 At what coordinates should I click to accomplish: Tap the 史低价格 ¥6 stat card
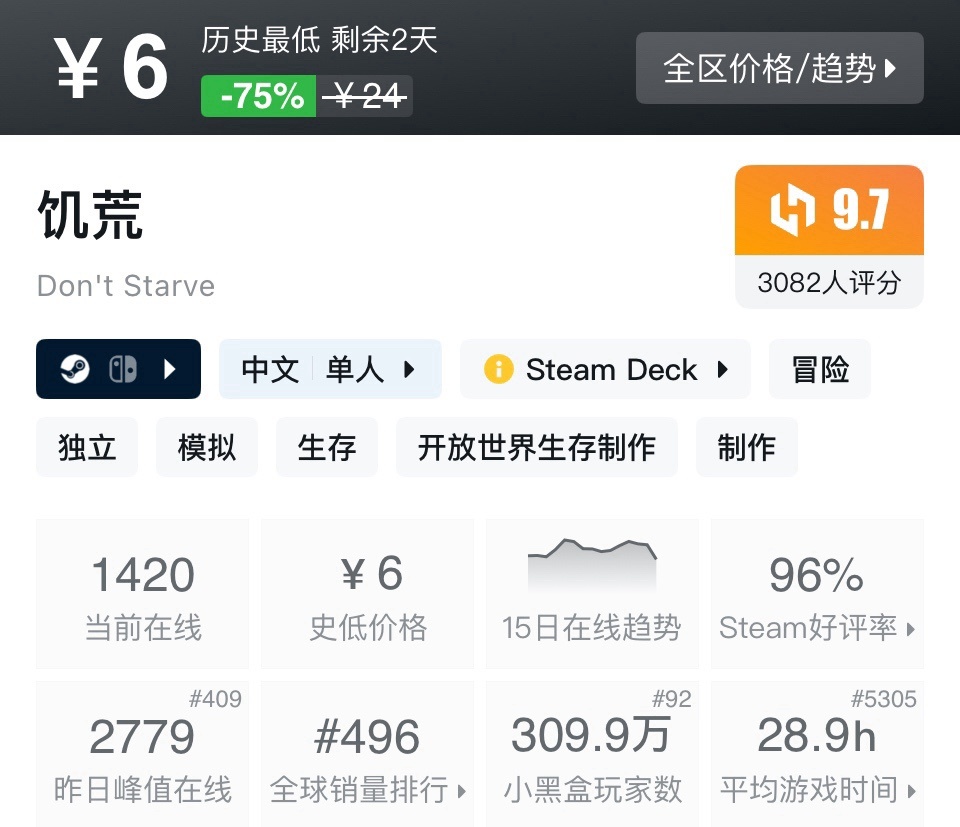click(367, 594)
